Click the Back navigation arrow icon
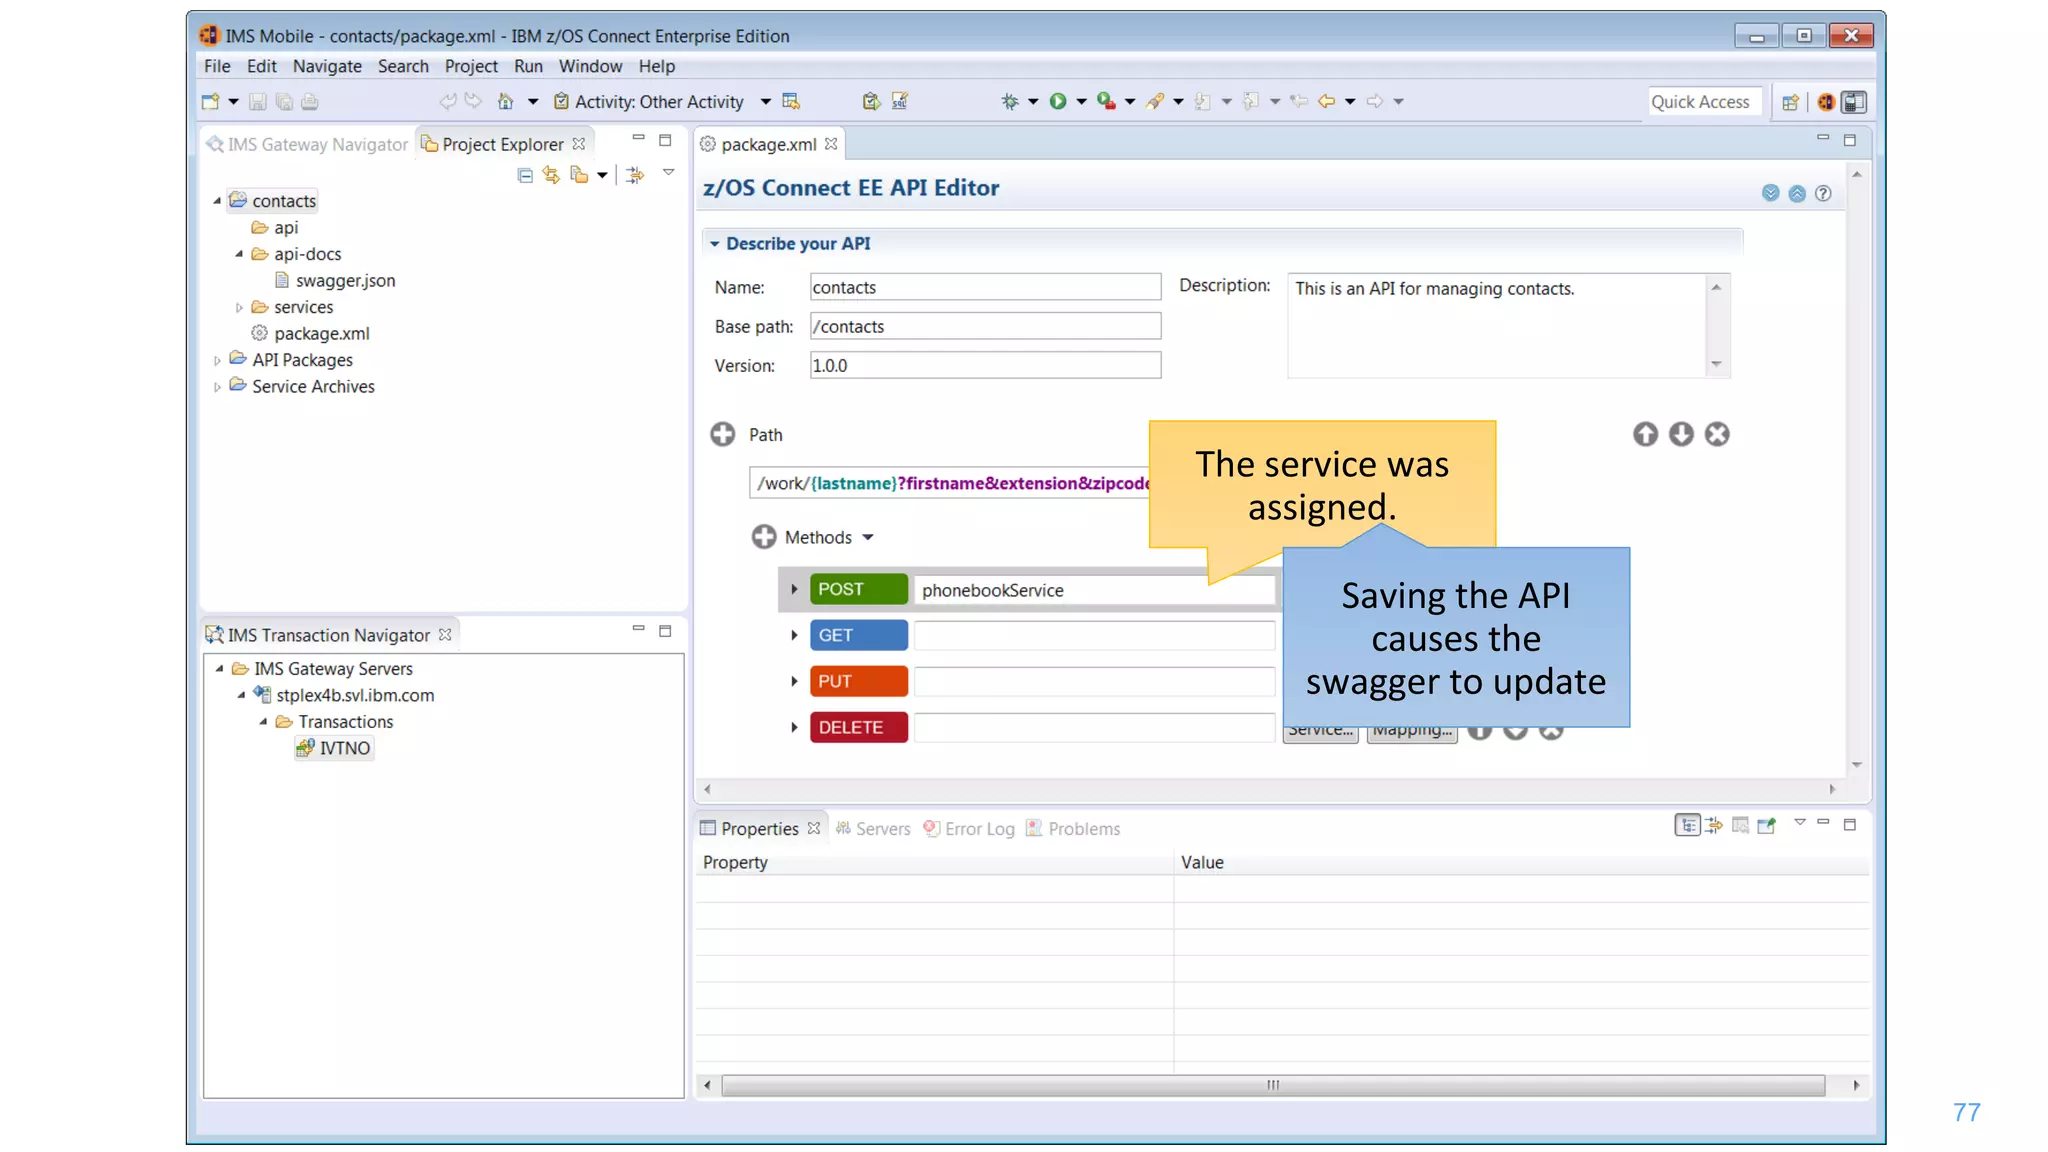This screenshot has height=1152, width=2048. click(x=1327, y=101)
